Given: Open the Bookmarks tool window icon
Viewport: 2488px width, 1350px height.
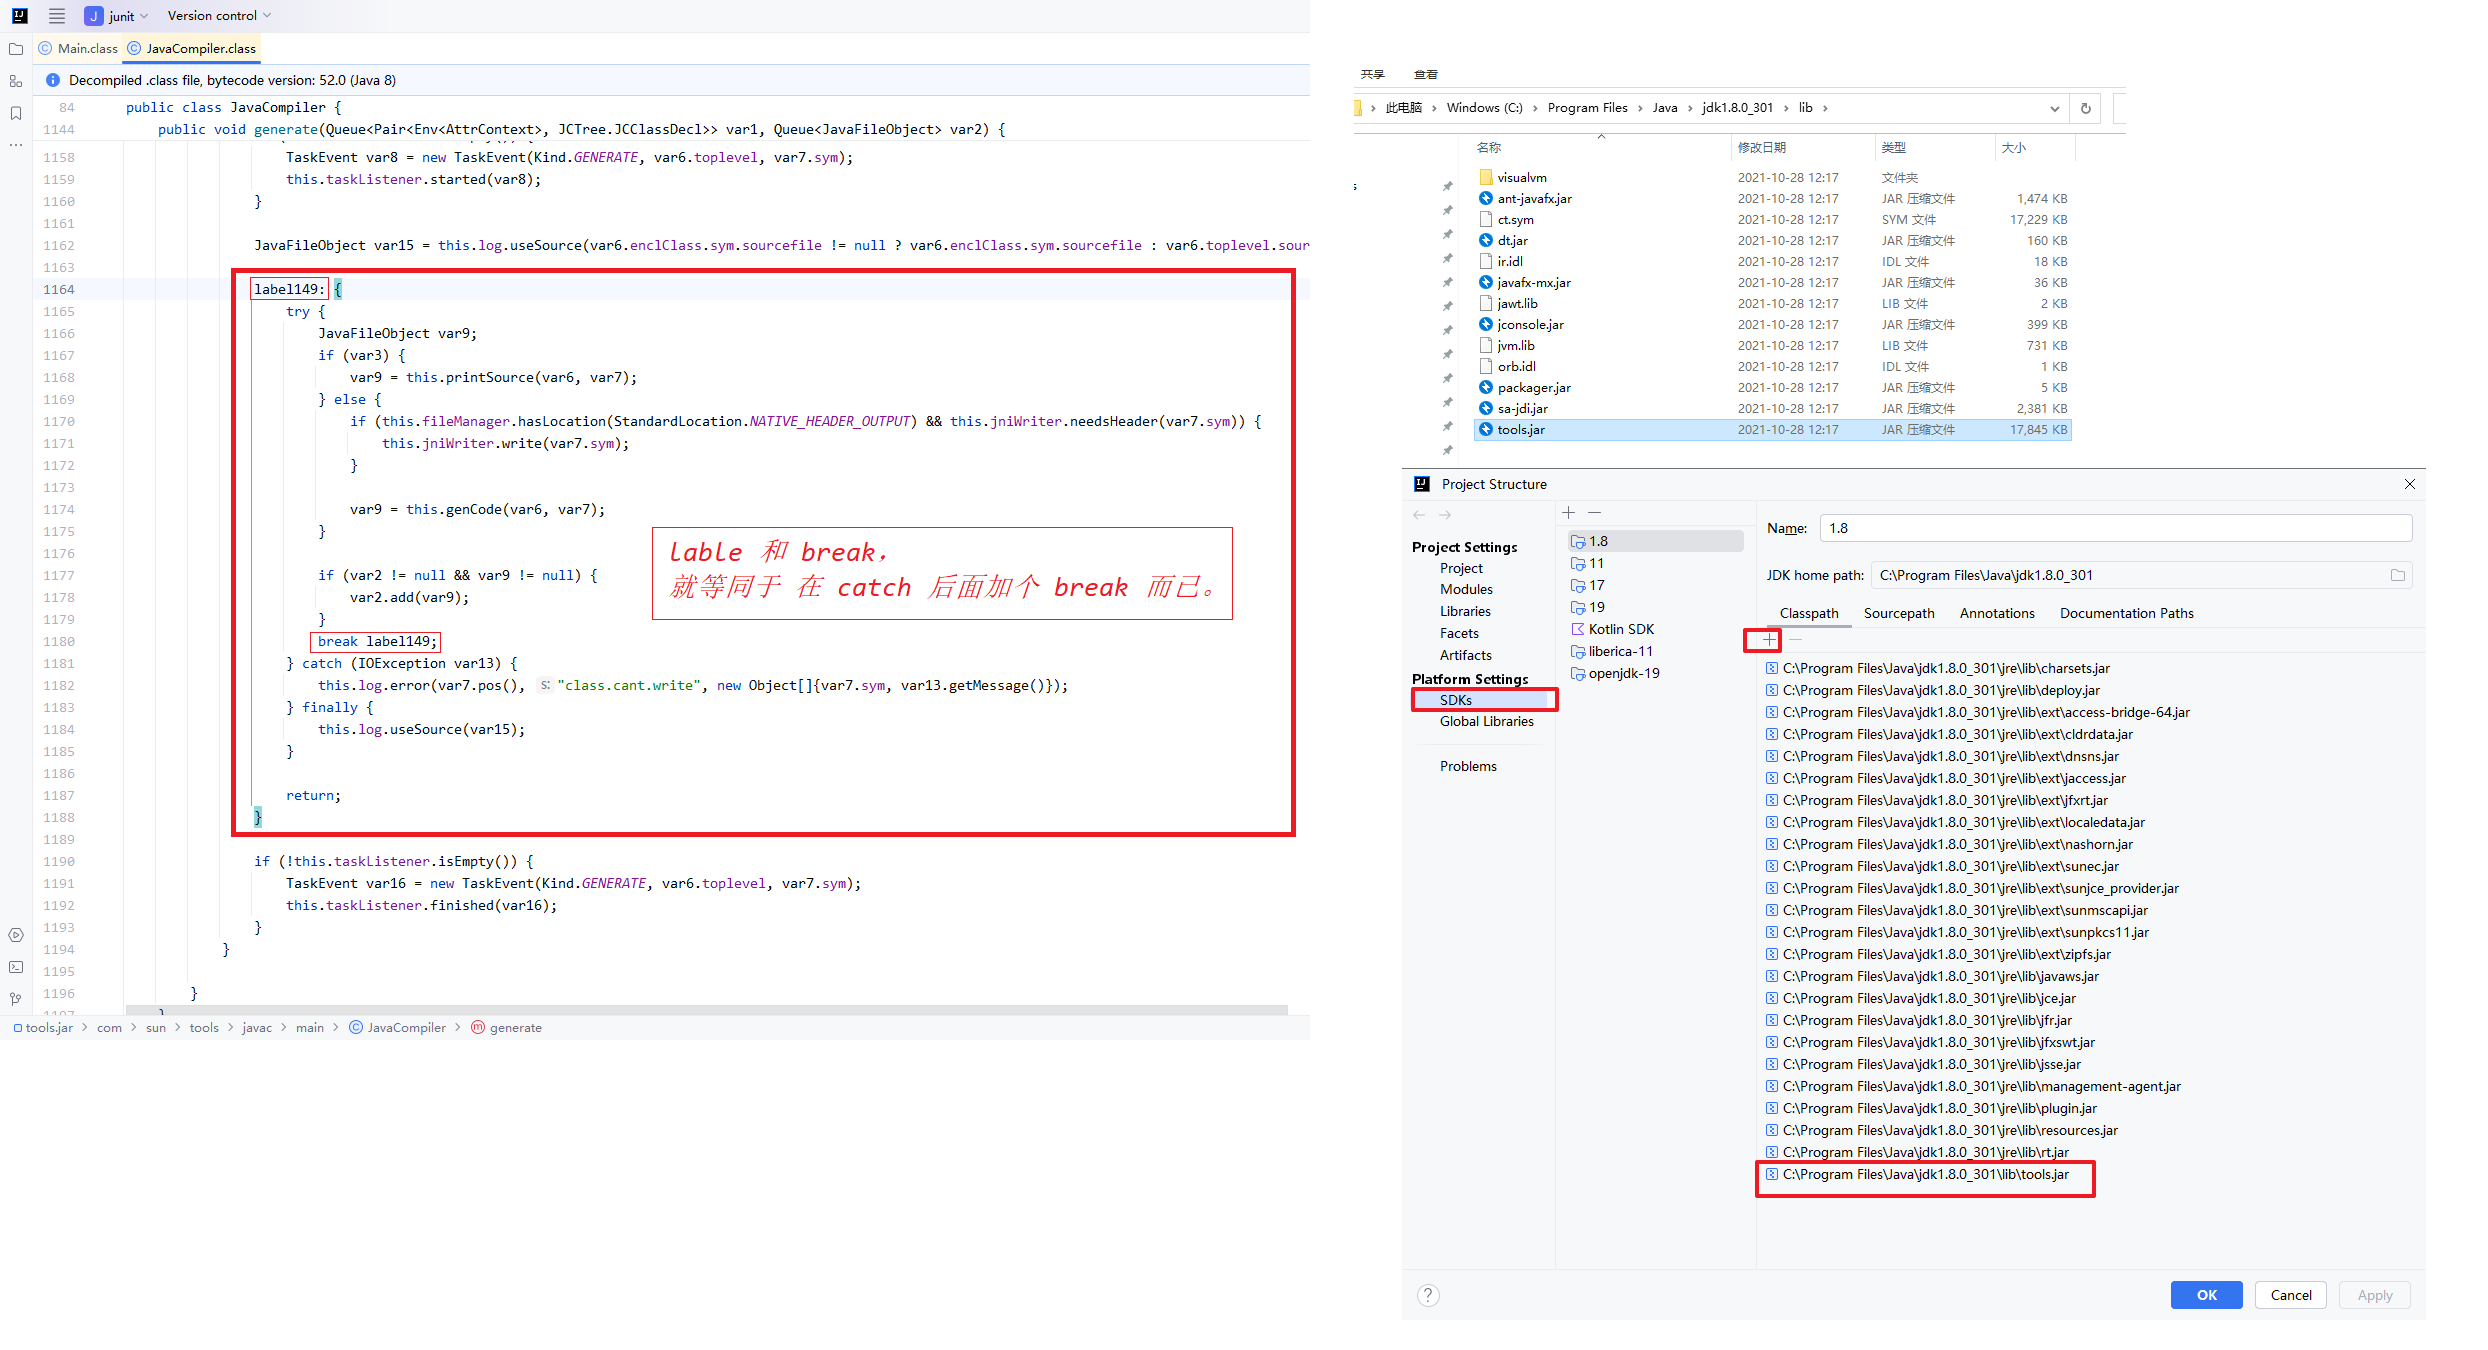Looking at the screenshot, I should (16, 113).
